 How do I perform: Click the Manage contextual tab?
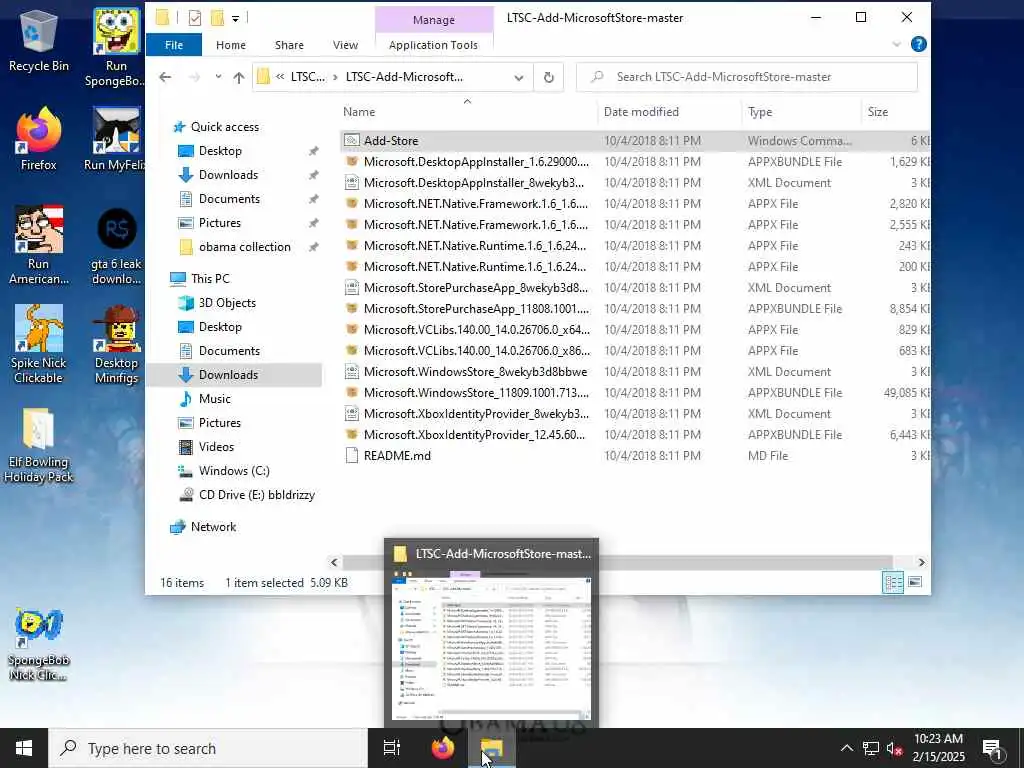coord(434,20)
